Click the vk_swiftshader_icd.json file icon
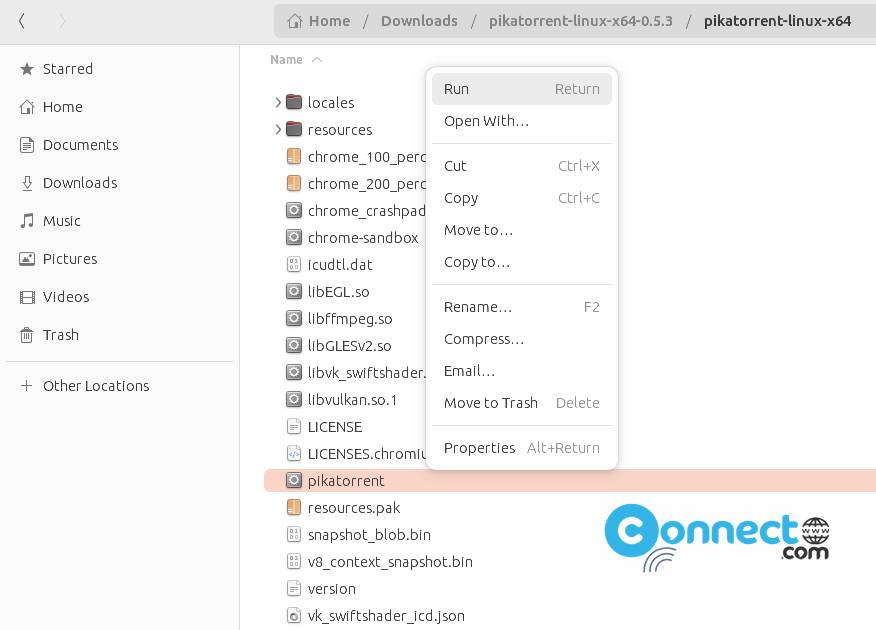This screenshot has width=876, height=630. [294, 615]
